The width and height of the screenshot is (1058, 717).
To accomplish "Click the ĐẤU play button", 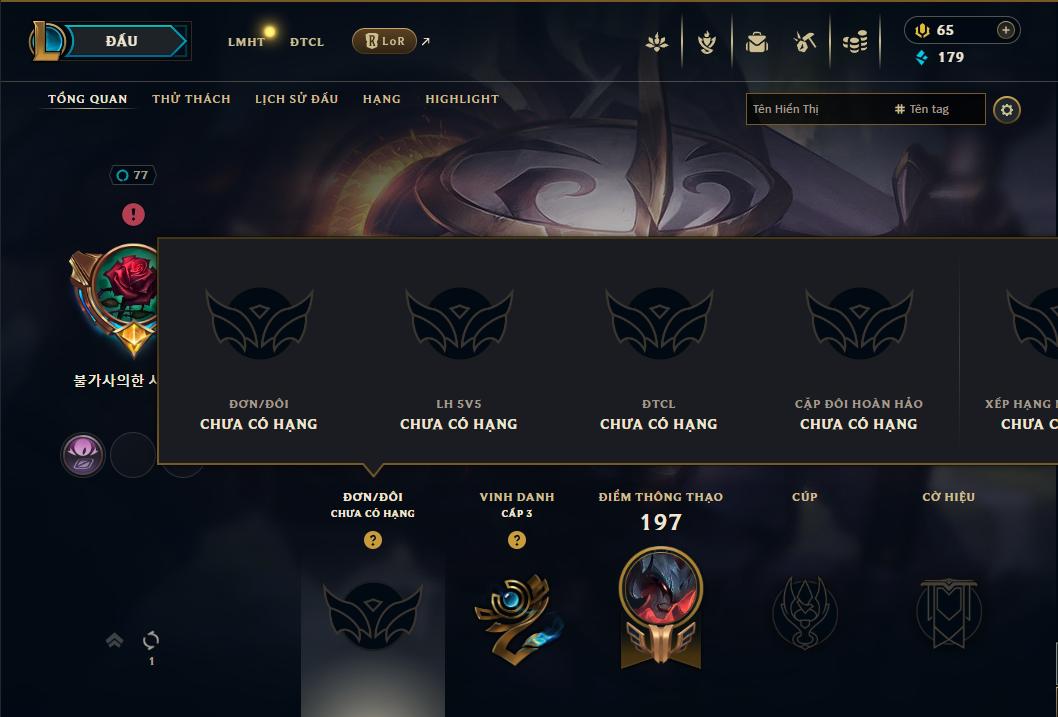I will (x=121, y=41).
